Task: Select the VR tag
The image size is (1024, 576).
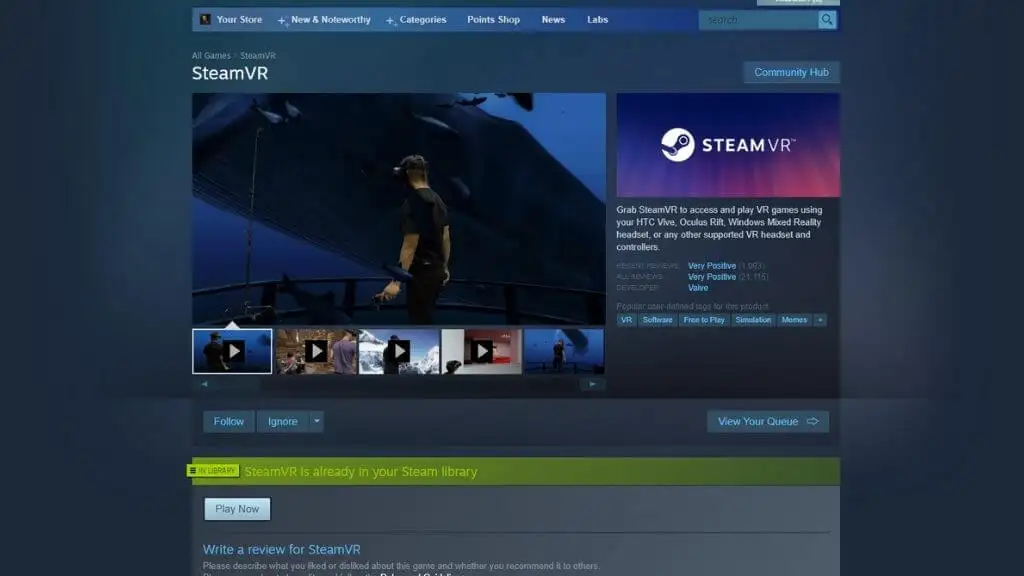Action: click(626, 320)
